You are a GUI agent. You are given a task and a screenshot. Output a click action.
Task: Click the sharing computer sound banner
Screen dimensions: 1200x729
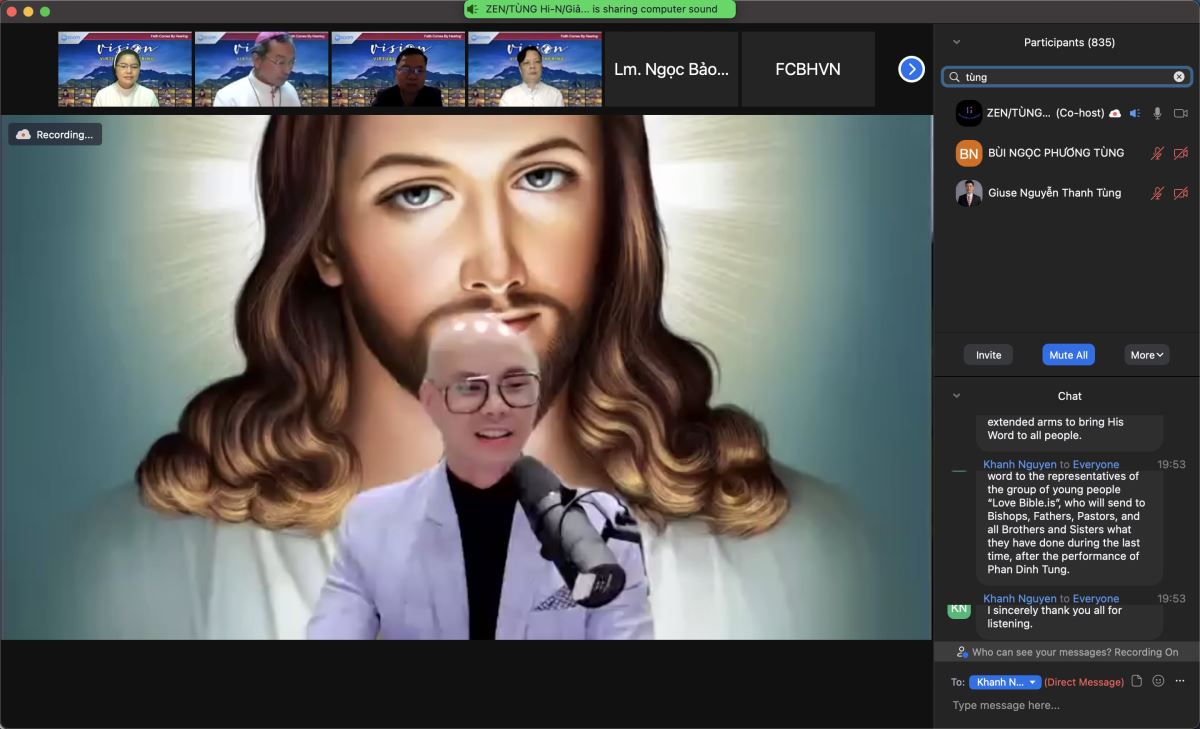click(599, 9)
